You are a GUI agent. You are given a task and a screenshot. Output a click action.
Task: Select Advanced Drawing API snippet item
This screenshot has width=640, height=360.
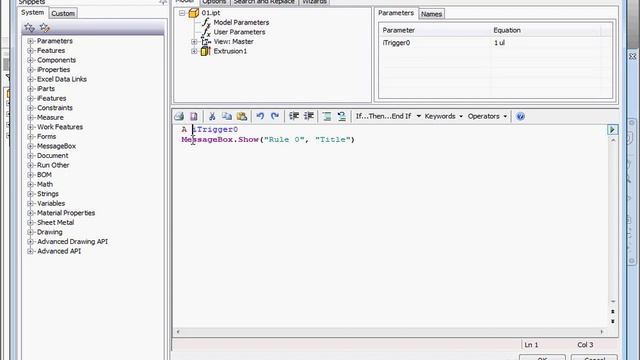coord(73,242)
